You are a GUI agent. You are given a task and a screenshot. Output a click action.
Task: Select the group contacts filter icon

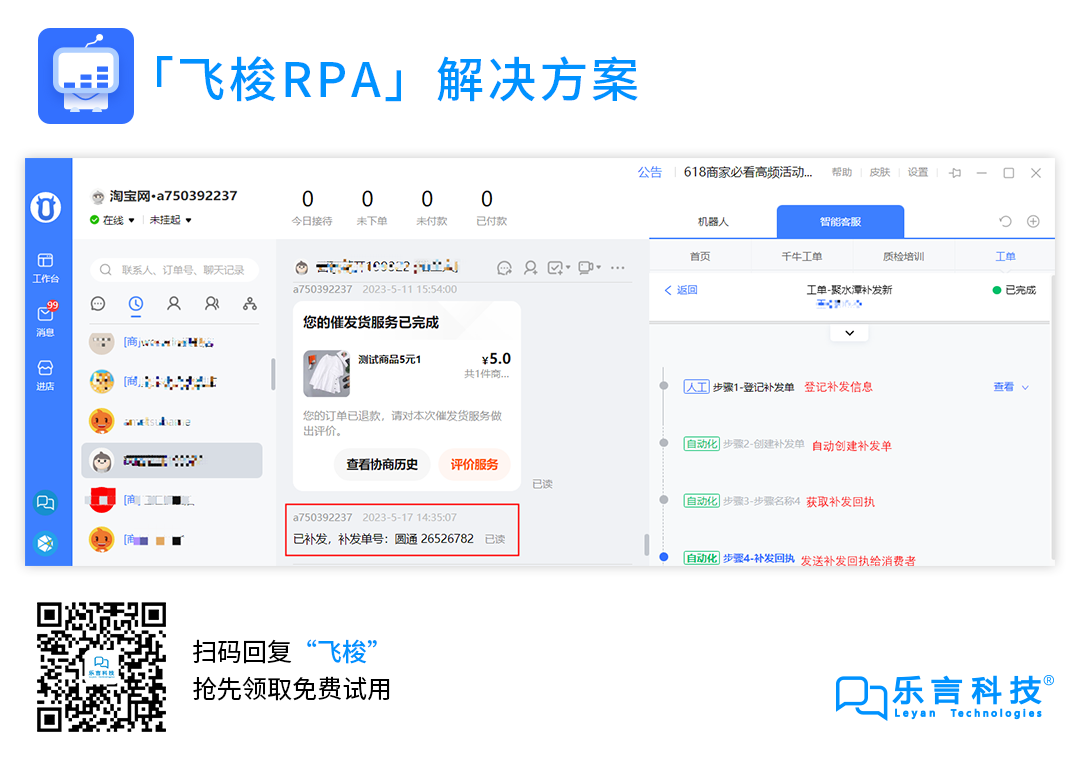point(212,304)
